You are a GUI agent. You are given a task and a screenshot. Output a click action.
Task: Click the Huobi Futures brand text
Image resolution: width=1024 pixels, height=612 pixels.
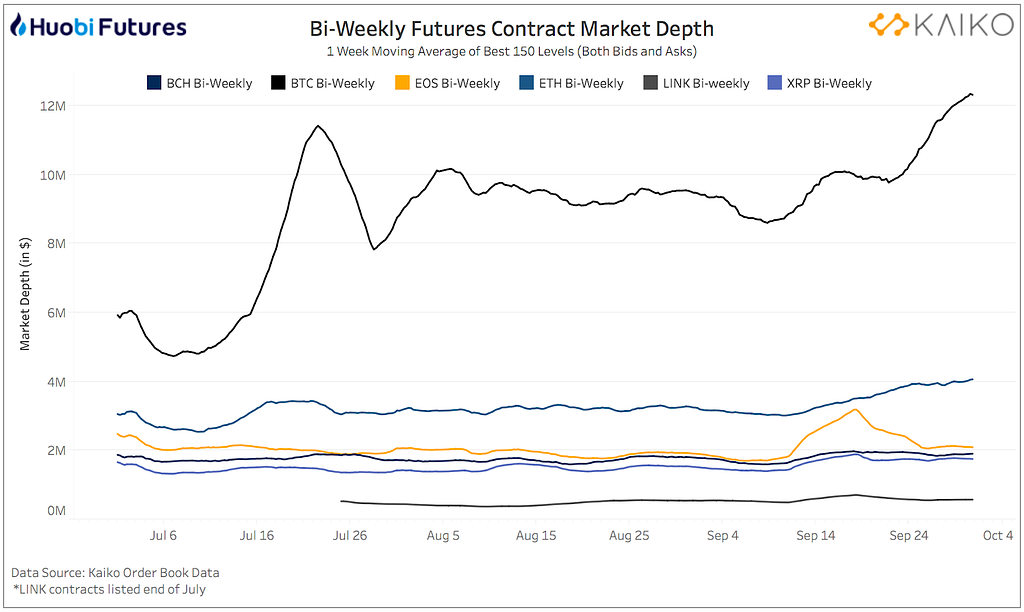108,27
